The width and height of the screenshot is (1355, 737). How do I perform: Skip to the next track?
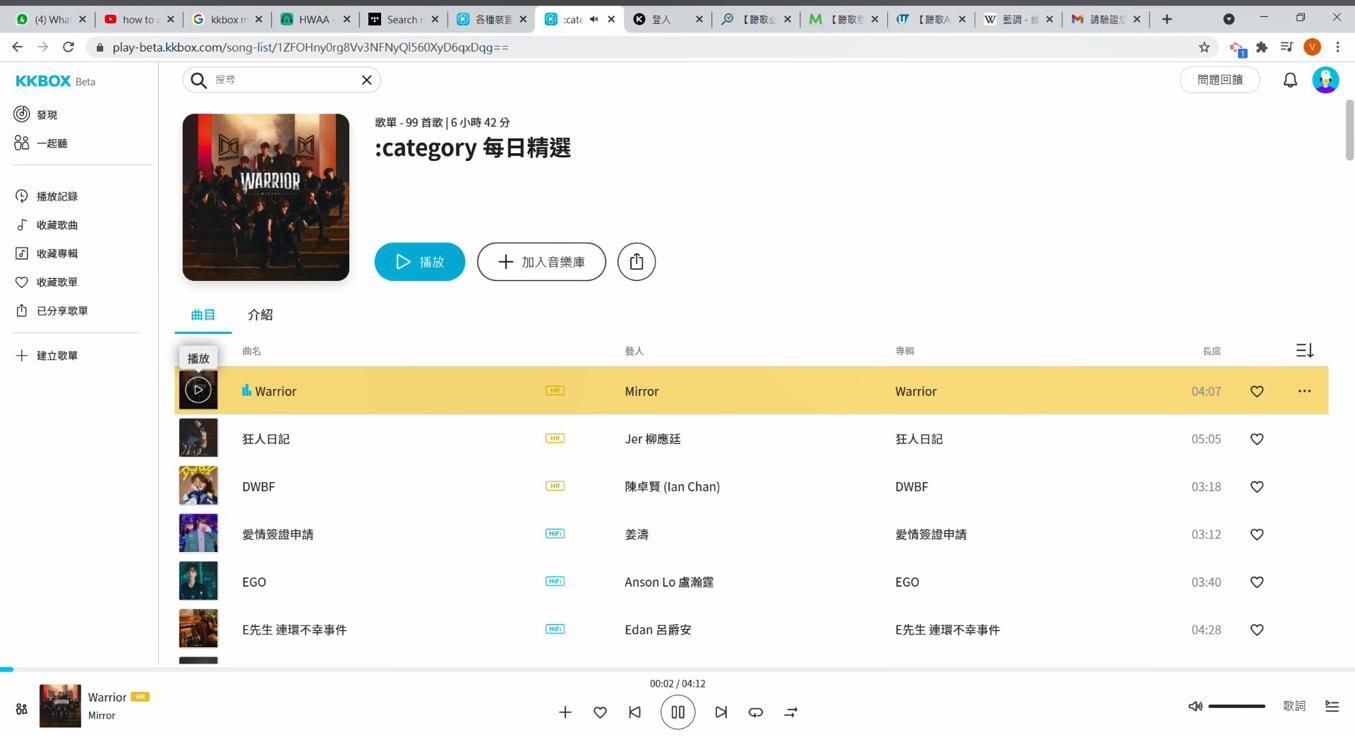pyautogui.click(x=721, y=712)
